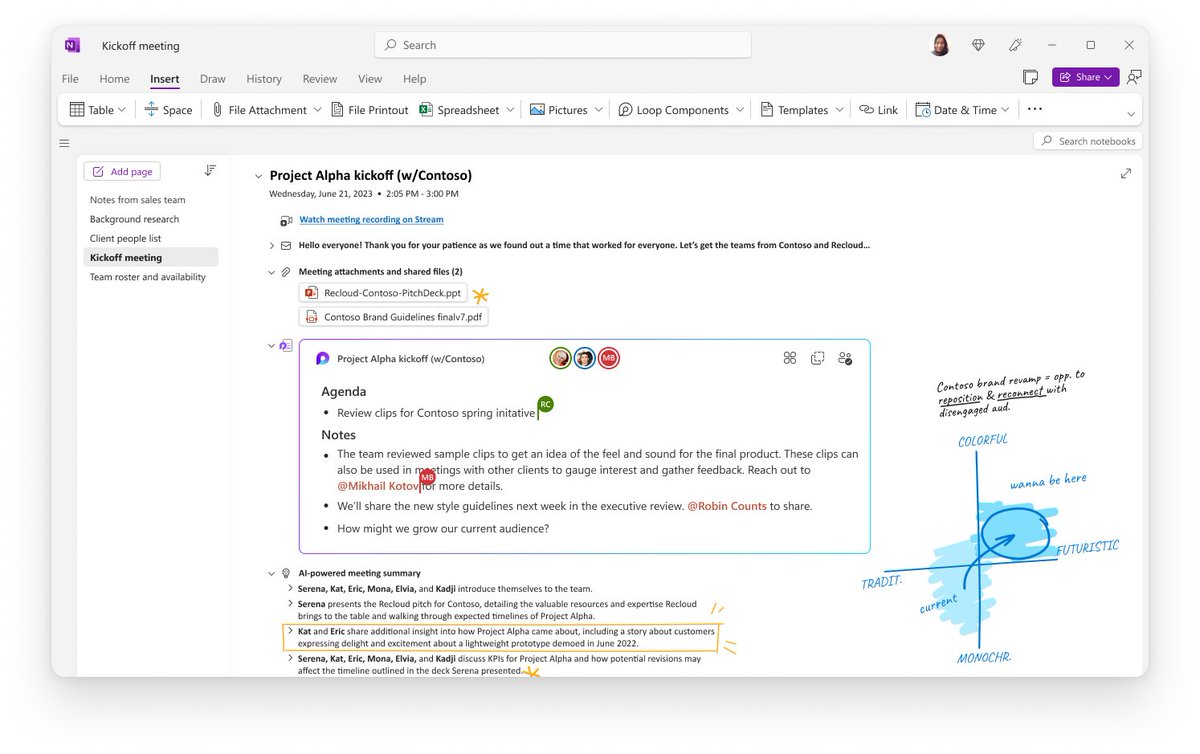View attendees on the Loop component
This screenshot has width=1200, height=754.
pos(845,358)
